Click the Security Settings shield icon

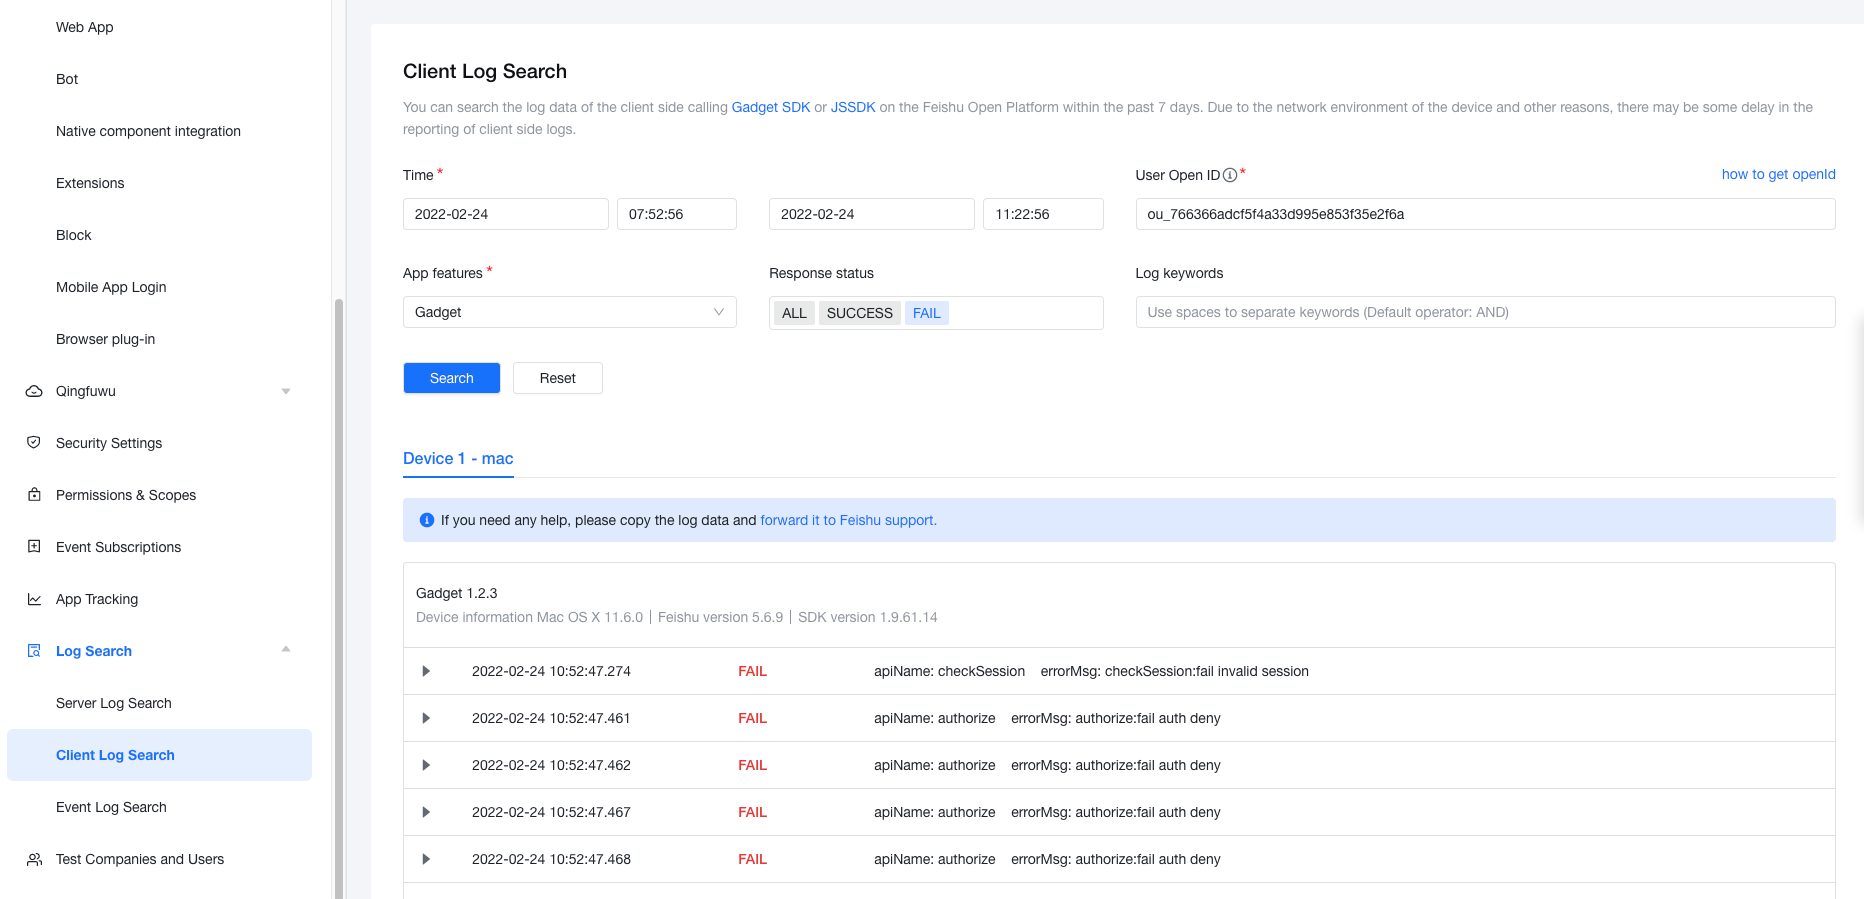pyautogui.click(x=34, y=442)
